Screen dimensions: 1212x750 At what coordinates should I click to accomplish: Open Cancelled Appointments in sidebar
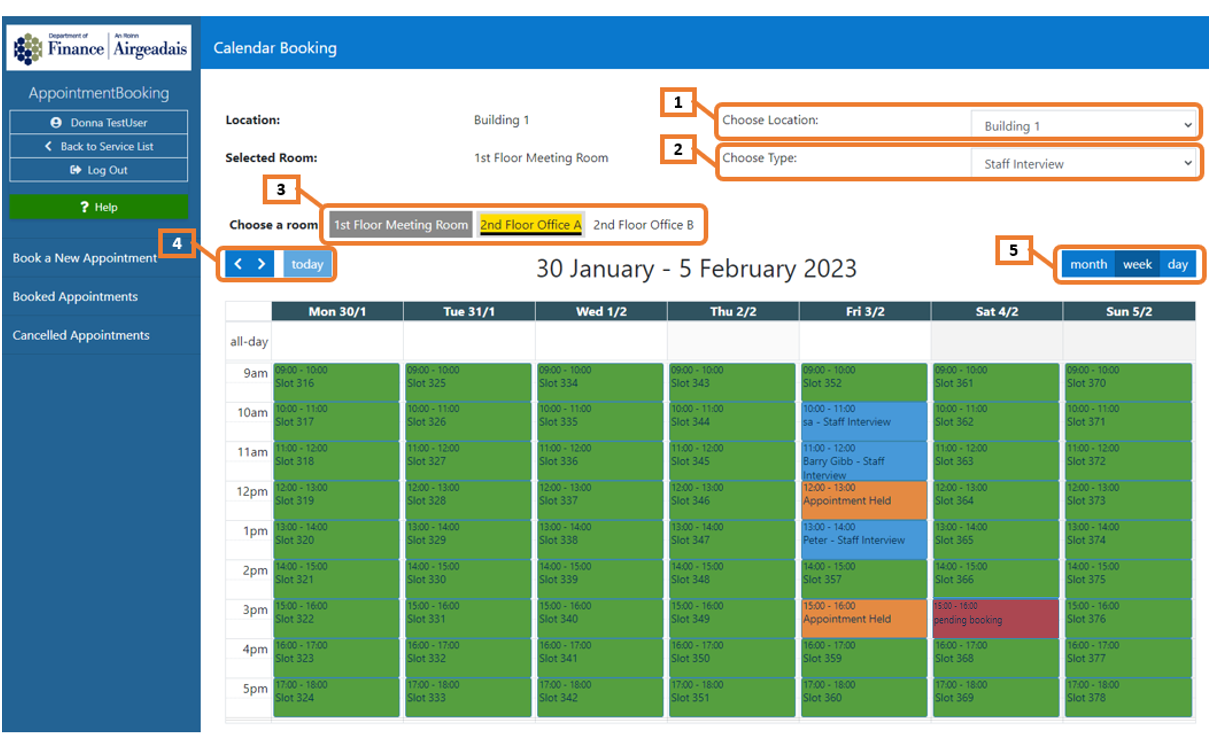click(81, 336)
